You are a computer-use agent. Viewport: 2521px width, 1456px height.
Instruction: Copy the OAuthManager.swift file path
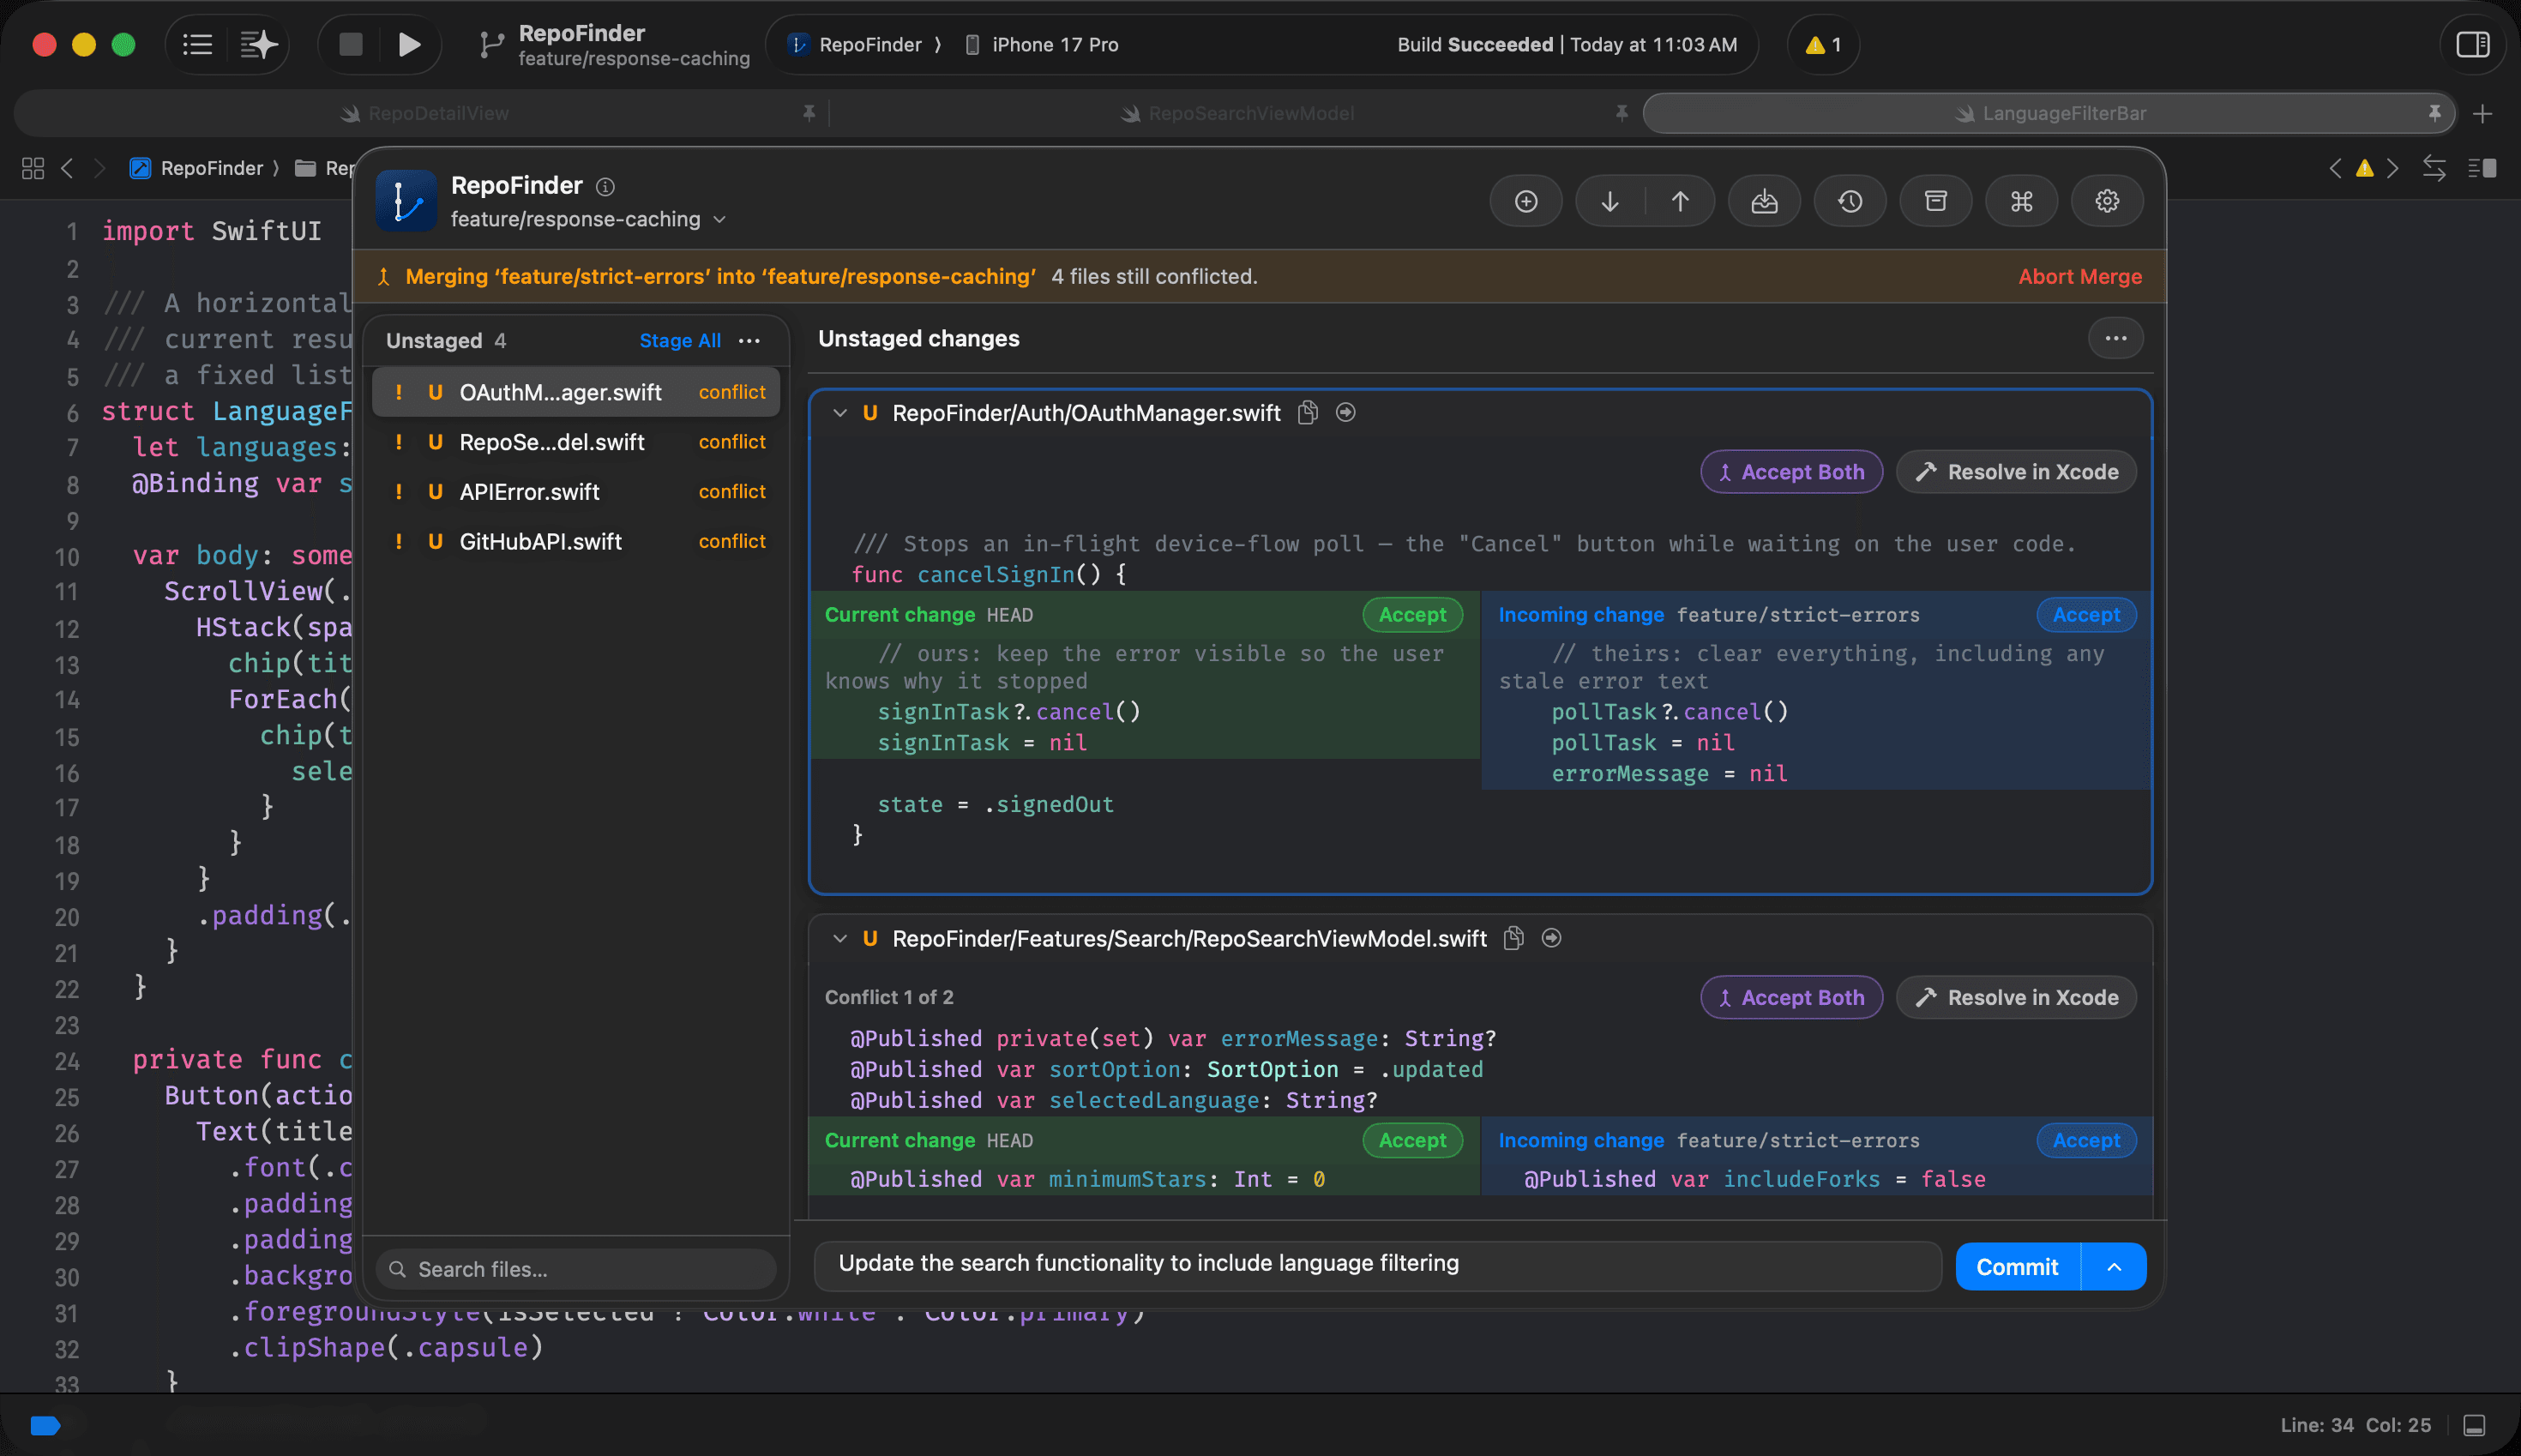pyautogui.click(x=1308, y=412)
